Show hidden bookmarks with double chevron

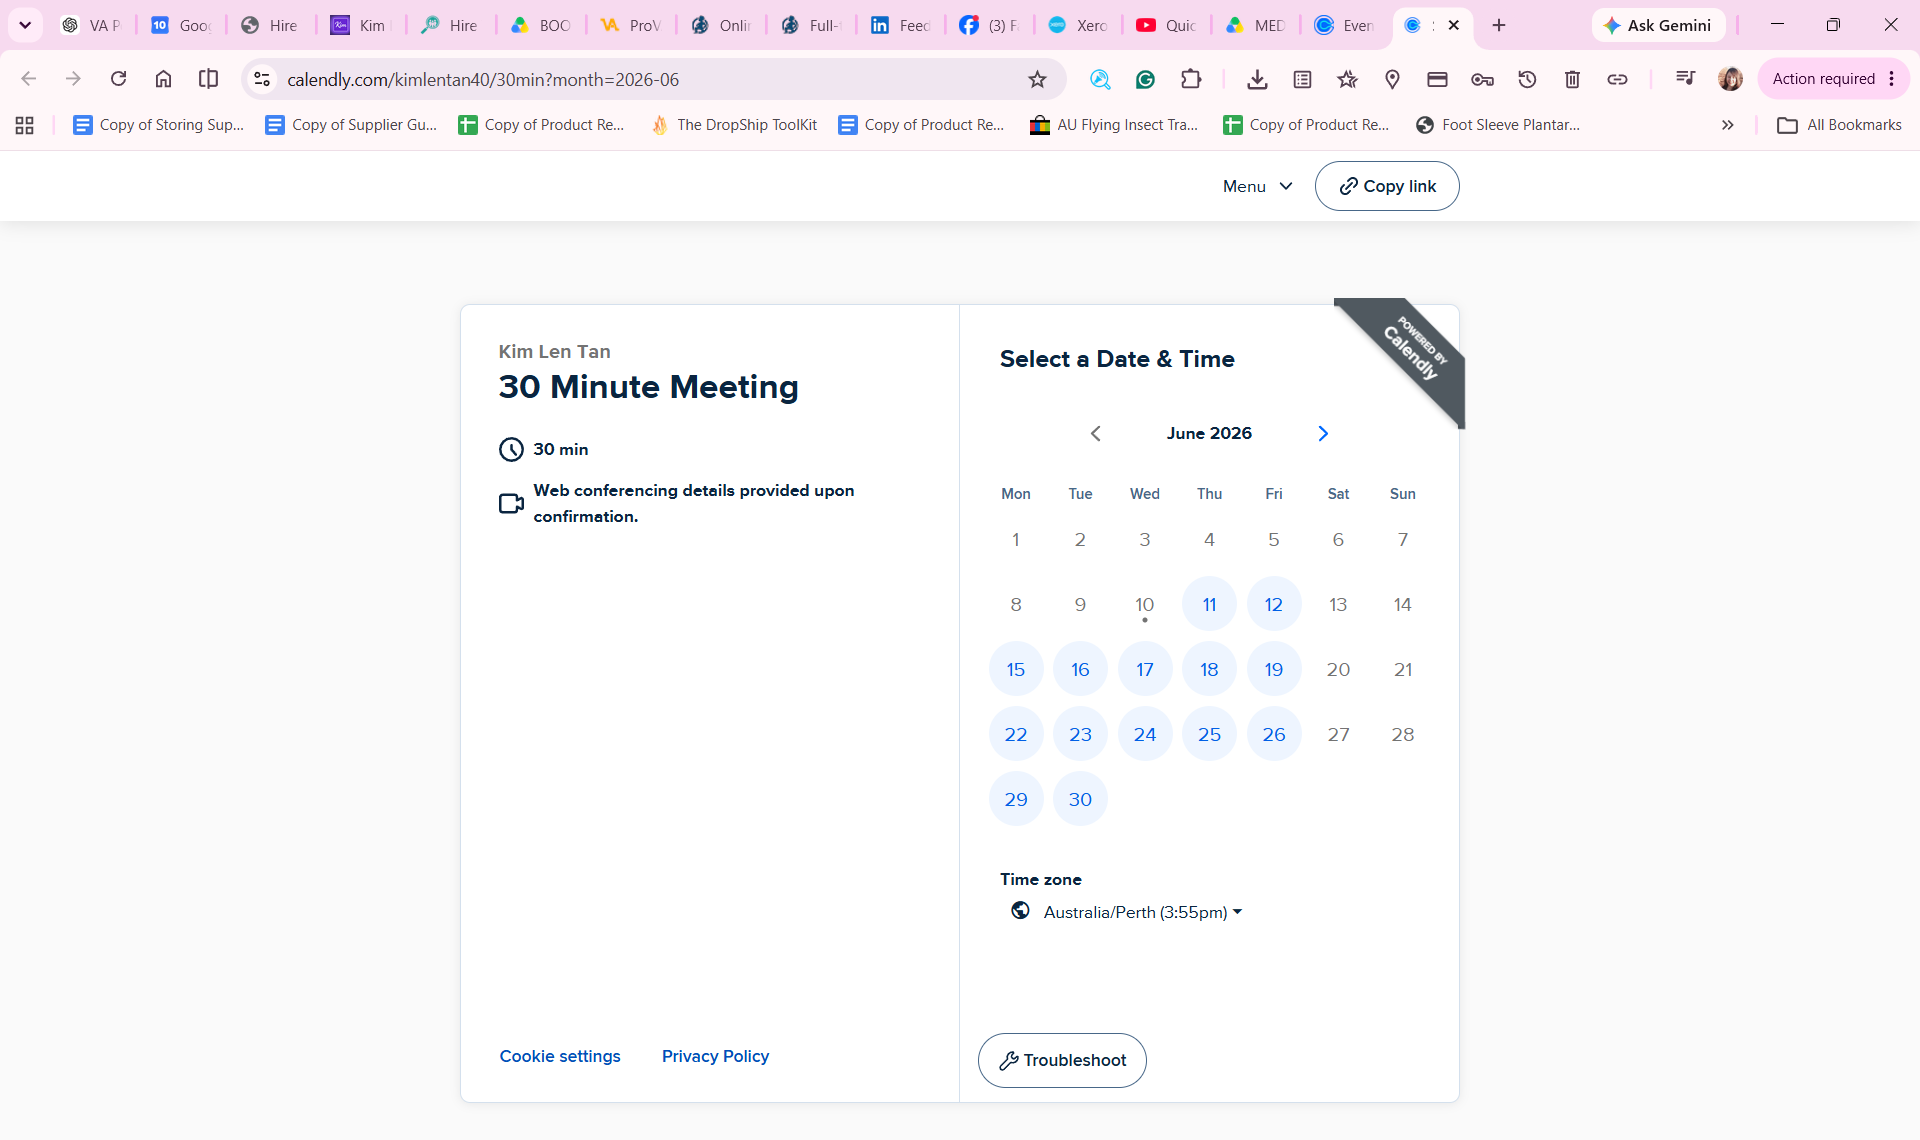coord(1727,125)
